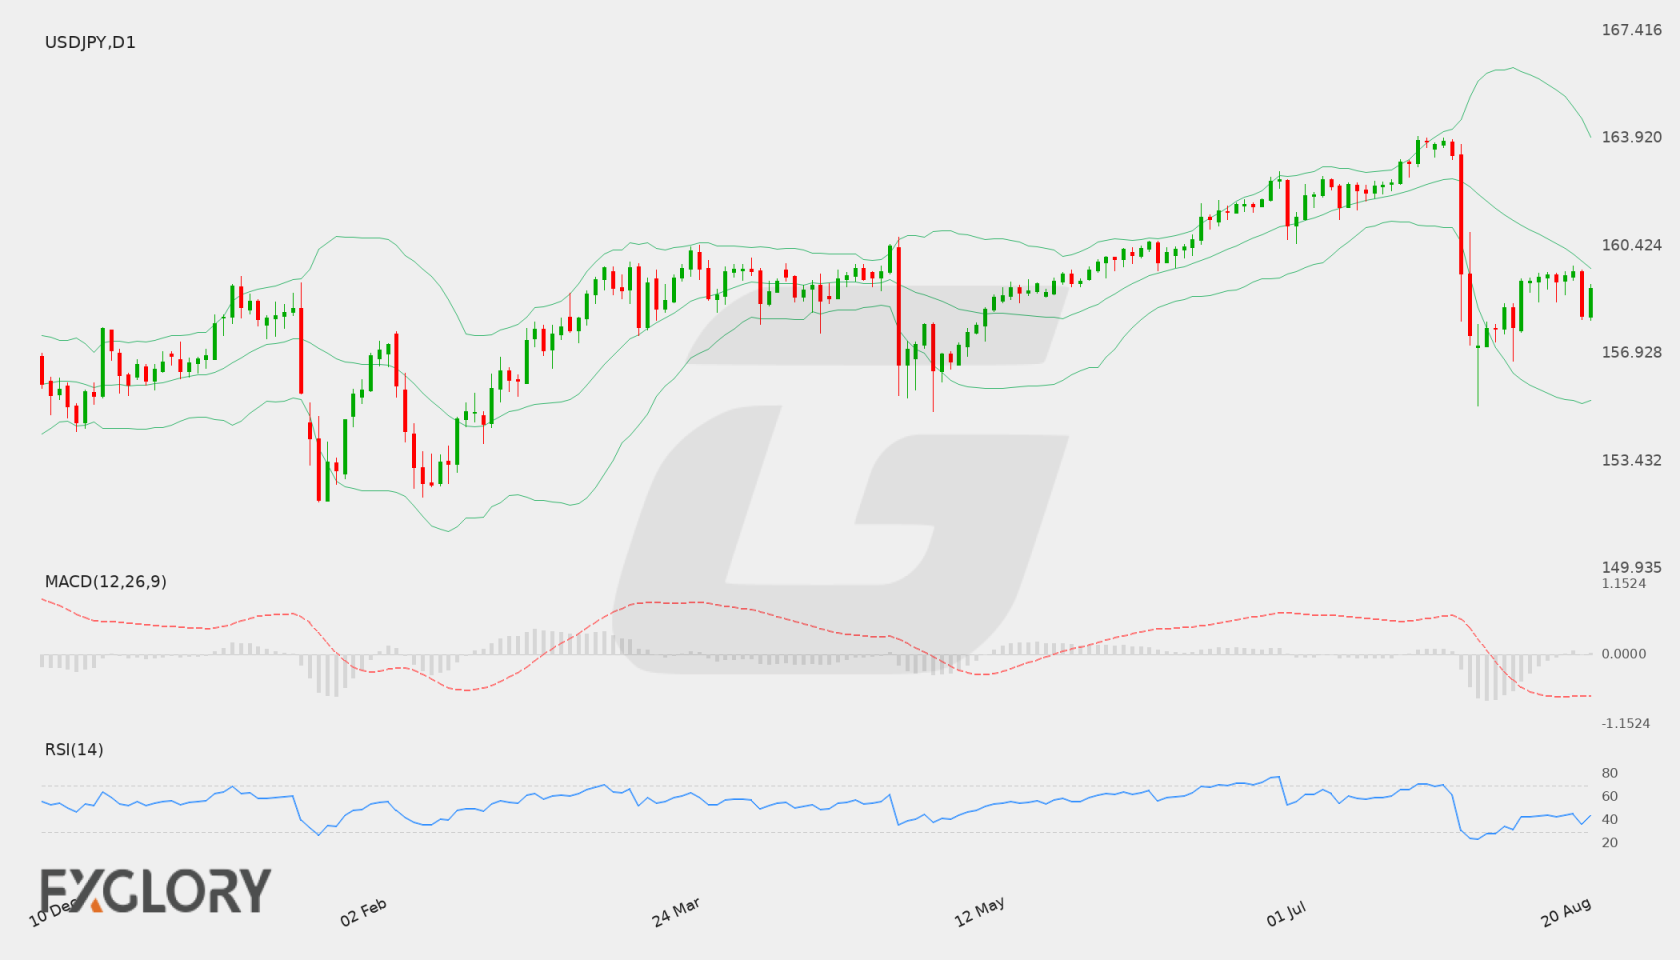Click the USDJPY,D1 chart title
The height and width of the screenshot is (960, 1680).
pyautogui.click(x=90, y=42)
